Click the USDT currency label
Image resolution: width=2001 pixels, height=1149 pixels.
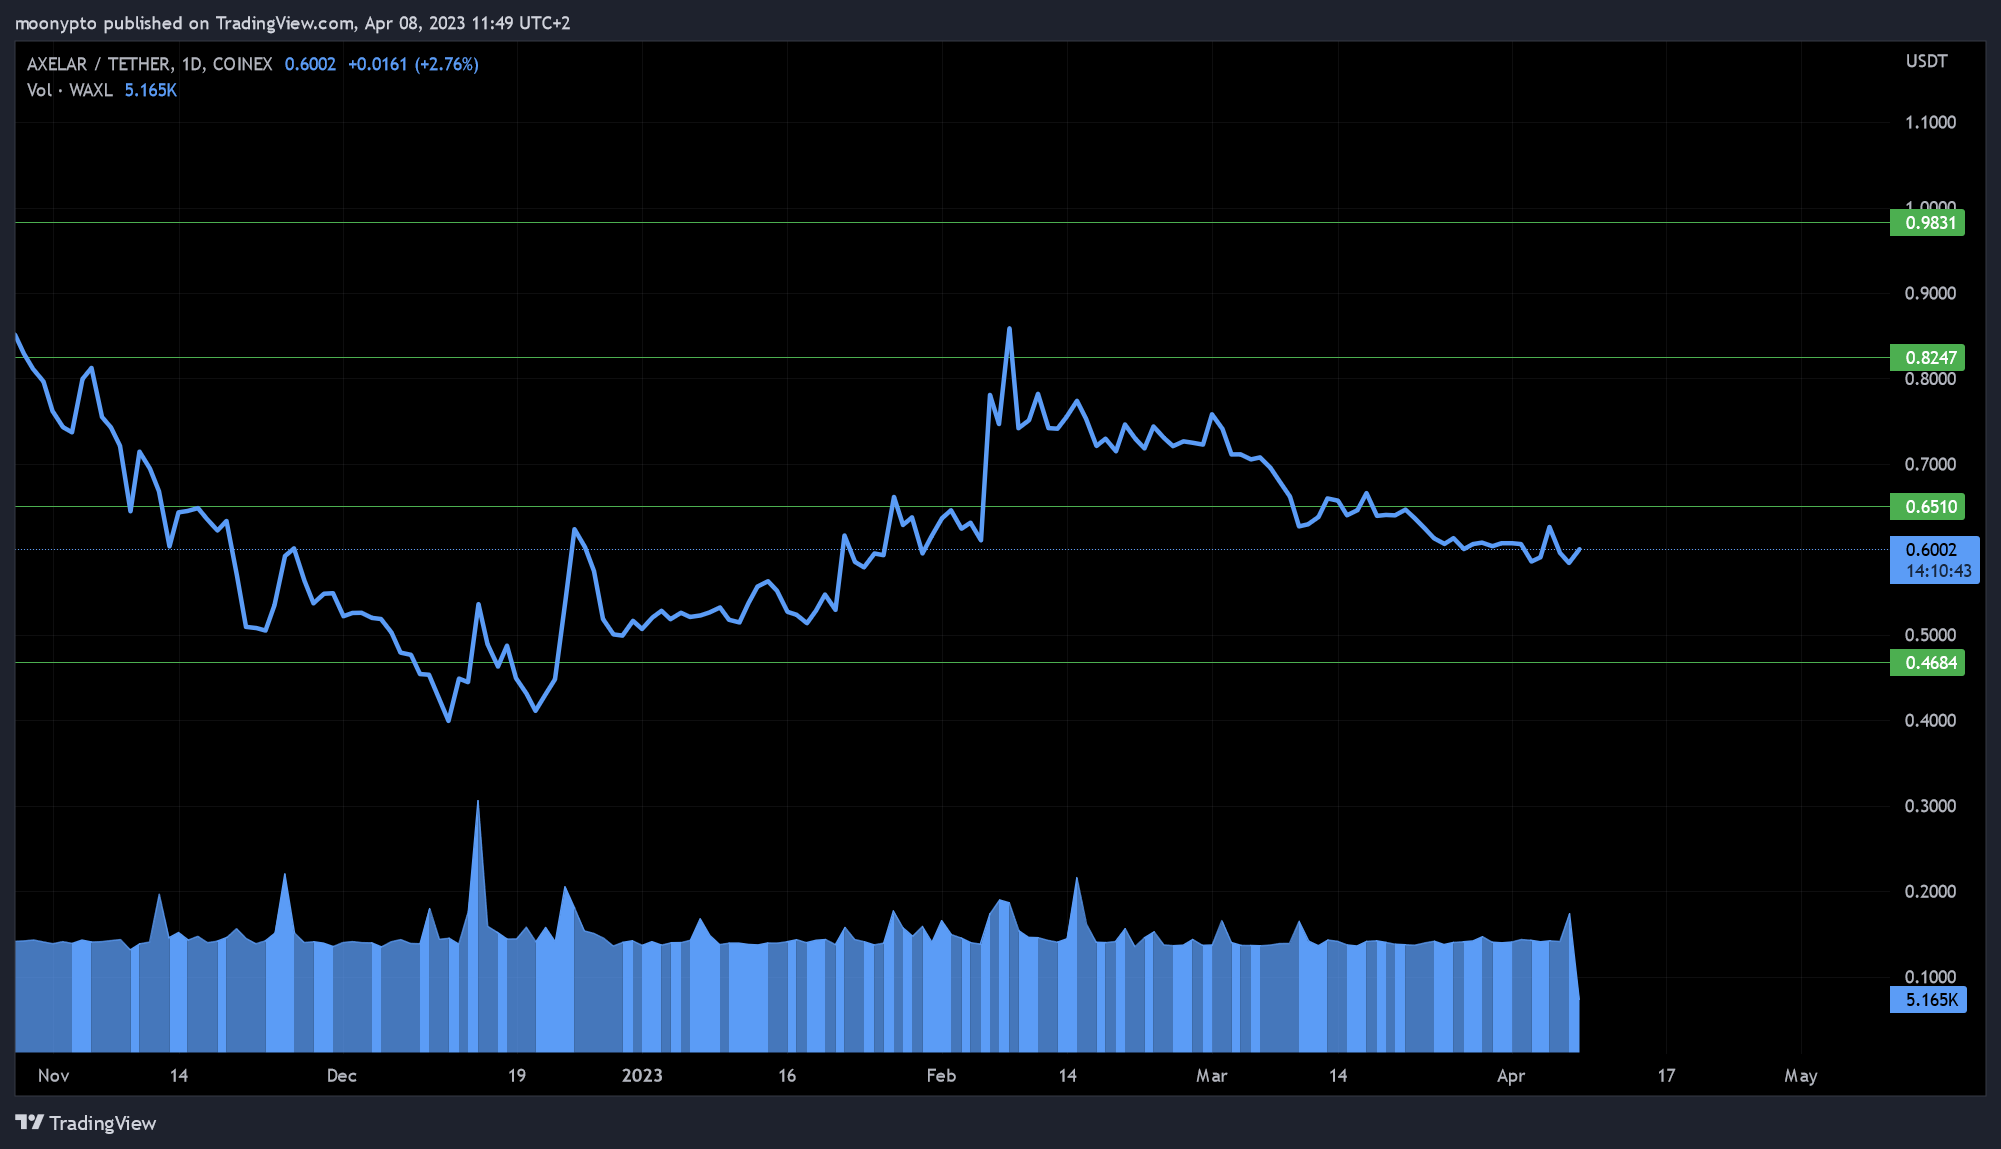(x=1926, y=61)
